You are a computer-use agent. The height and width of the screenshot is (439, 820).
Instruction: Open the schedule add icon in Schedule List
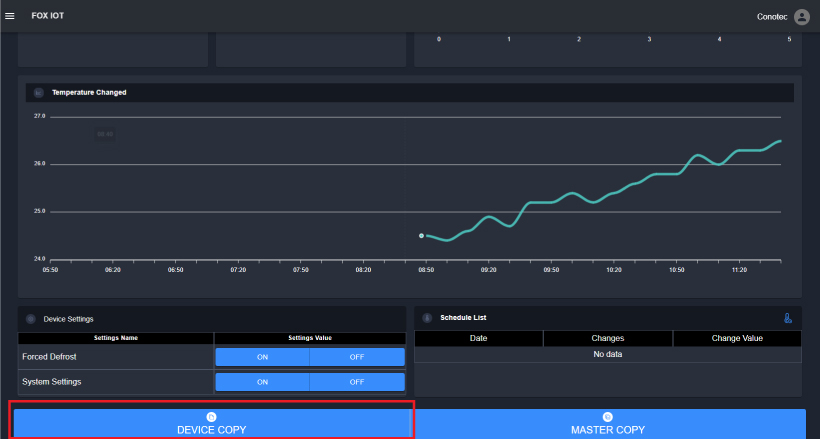click(788, 318)
